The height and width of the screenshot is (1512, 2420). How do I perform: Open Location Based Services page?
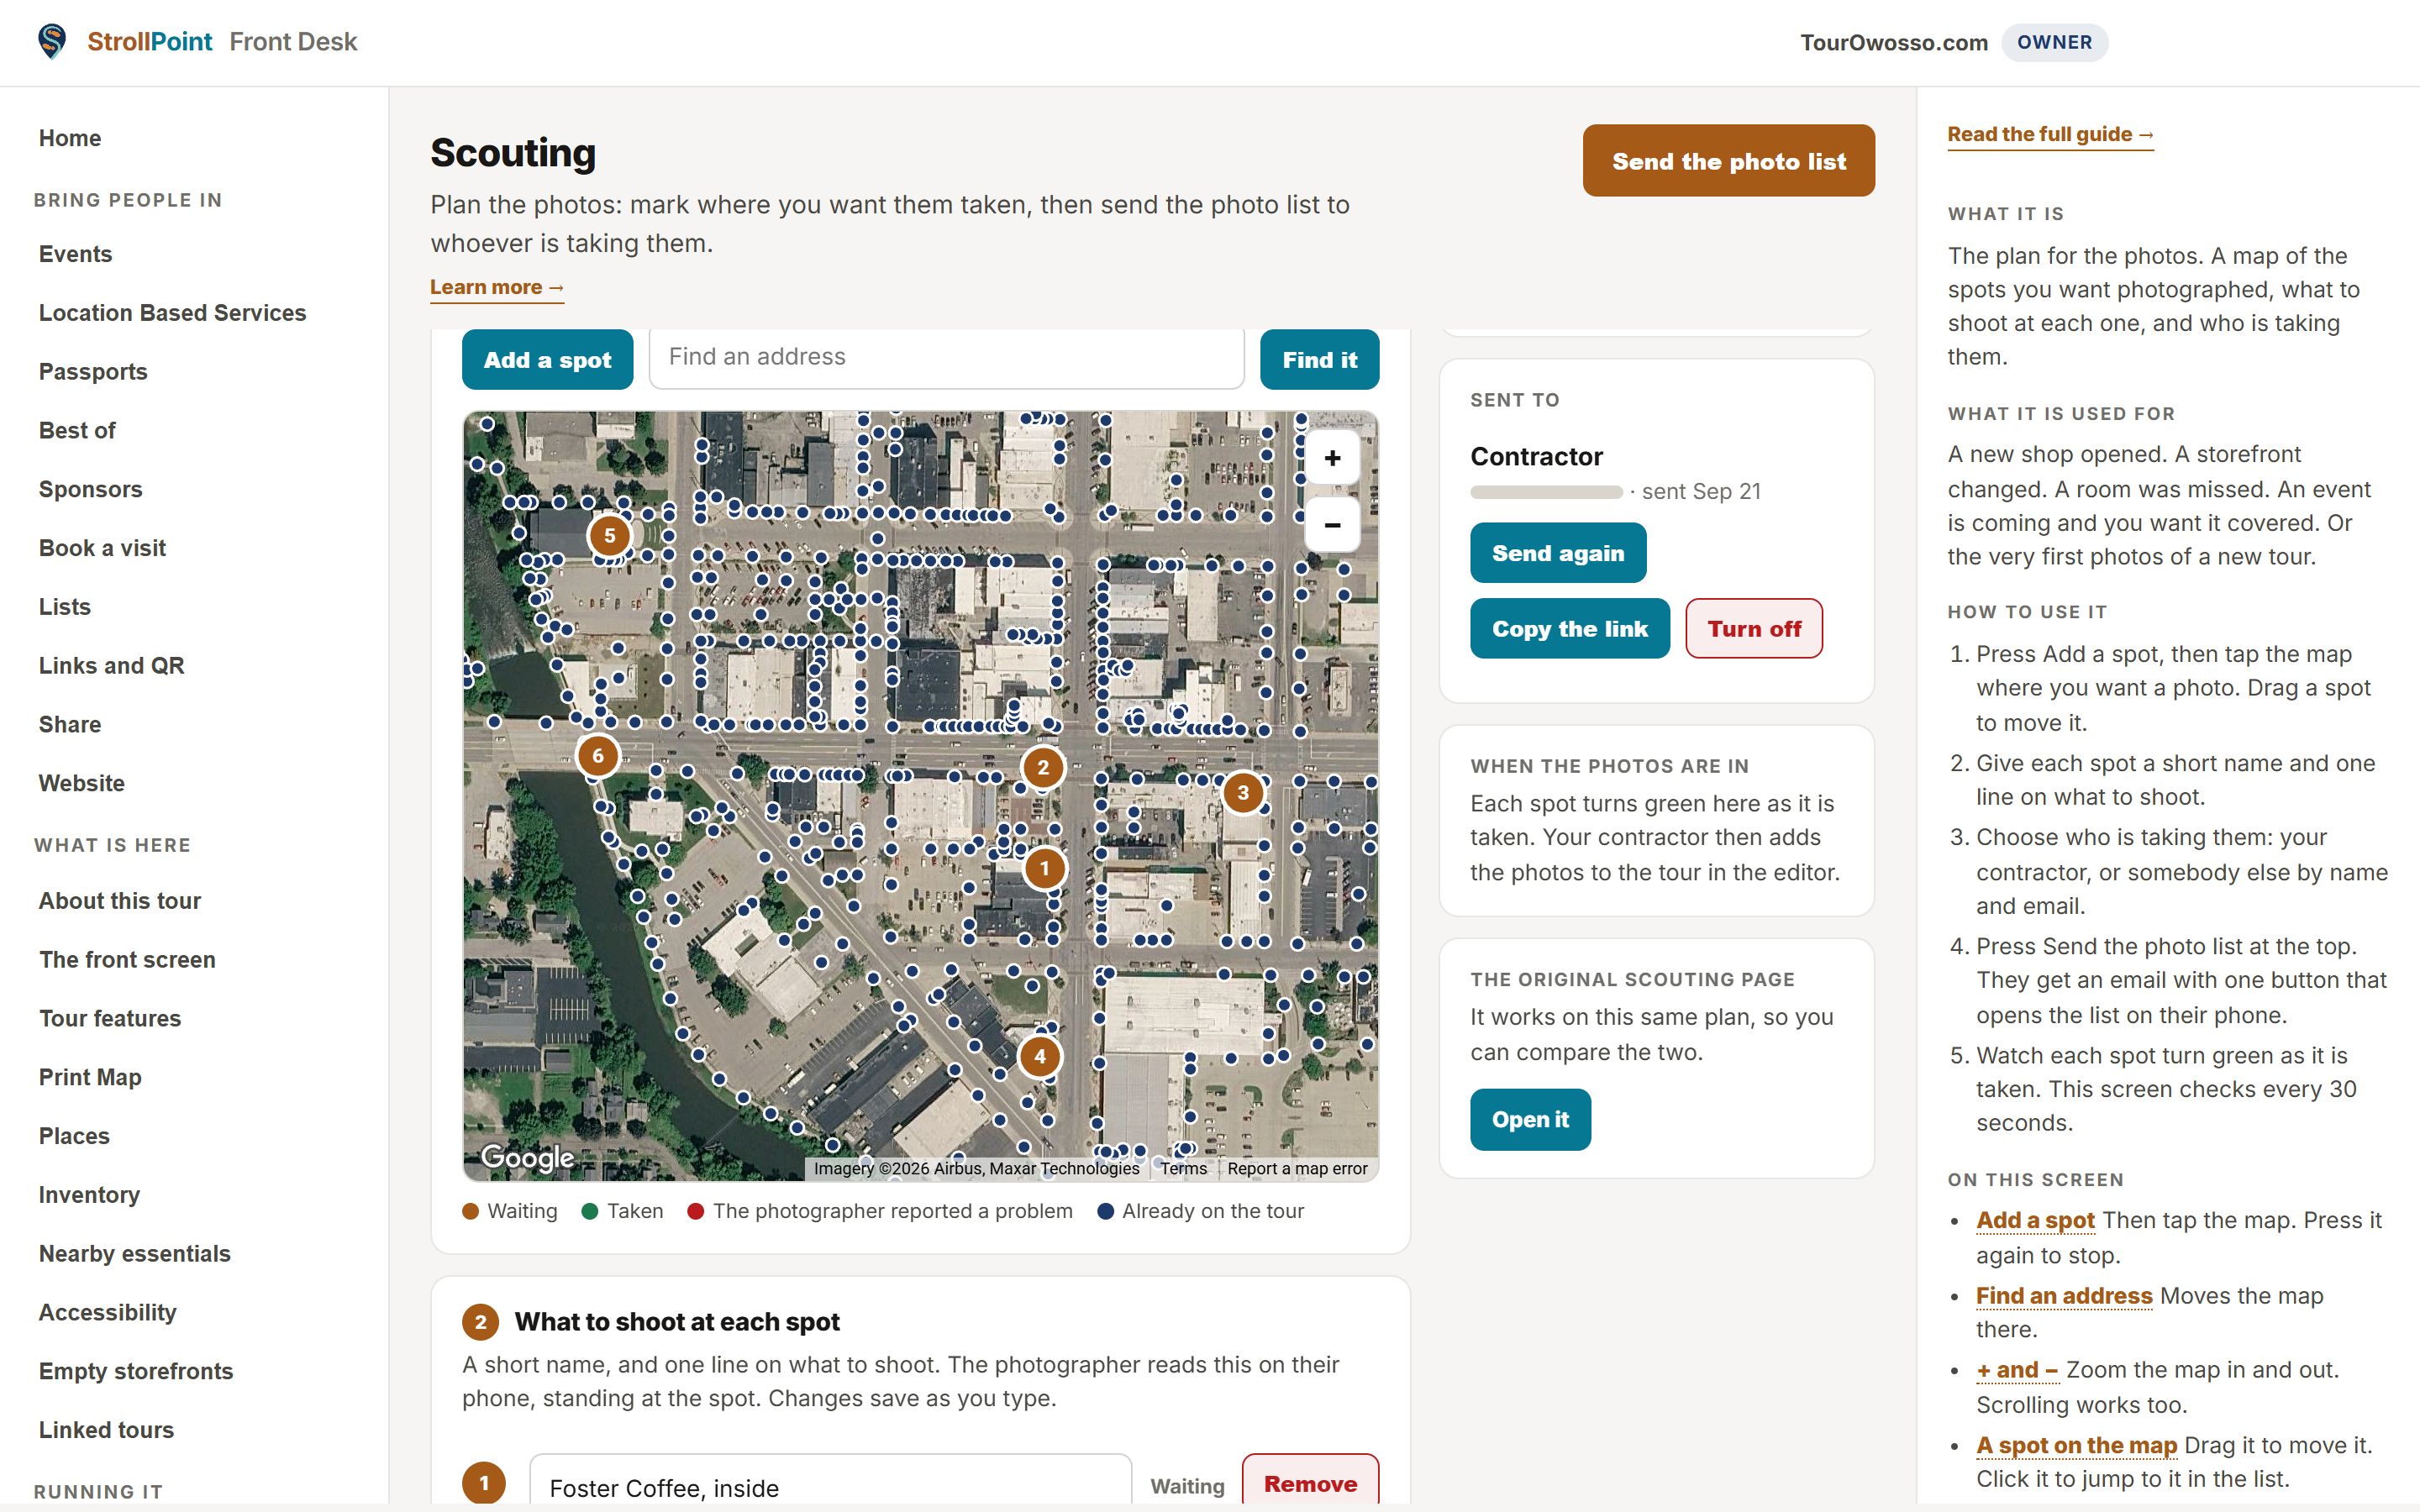click(172, 313)
